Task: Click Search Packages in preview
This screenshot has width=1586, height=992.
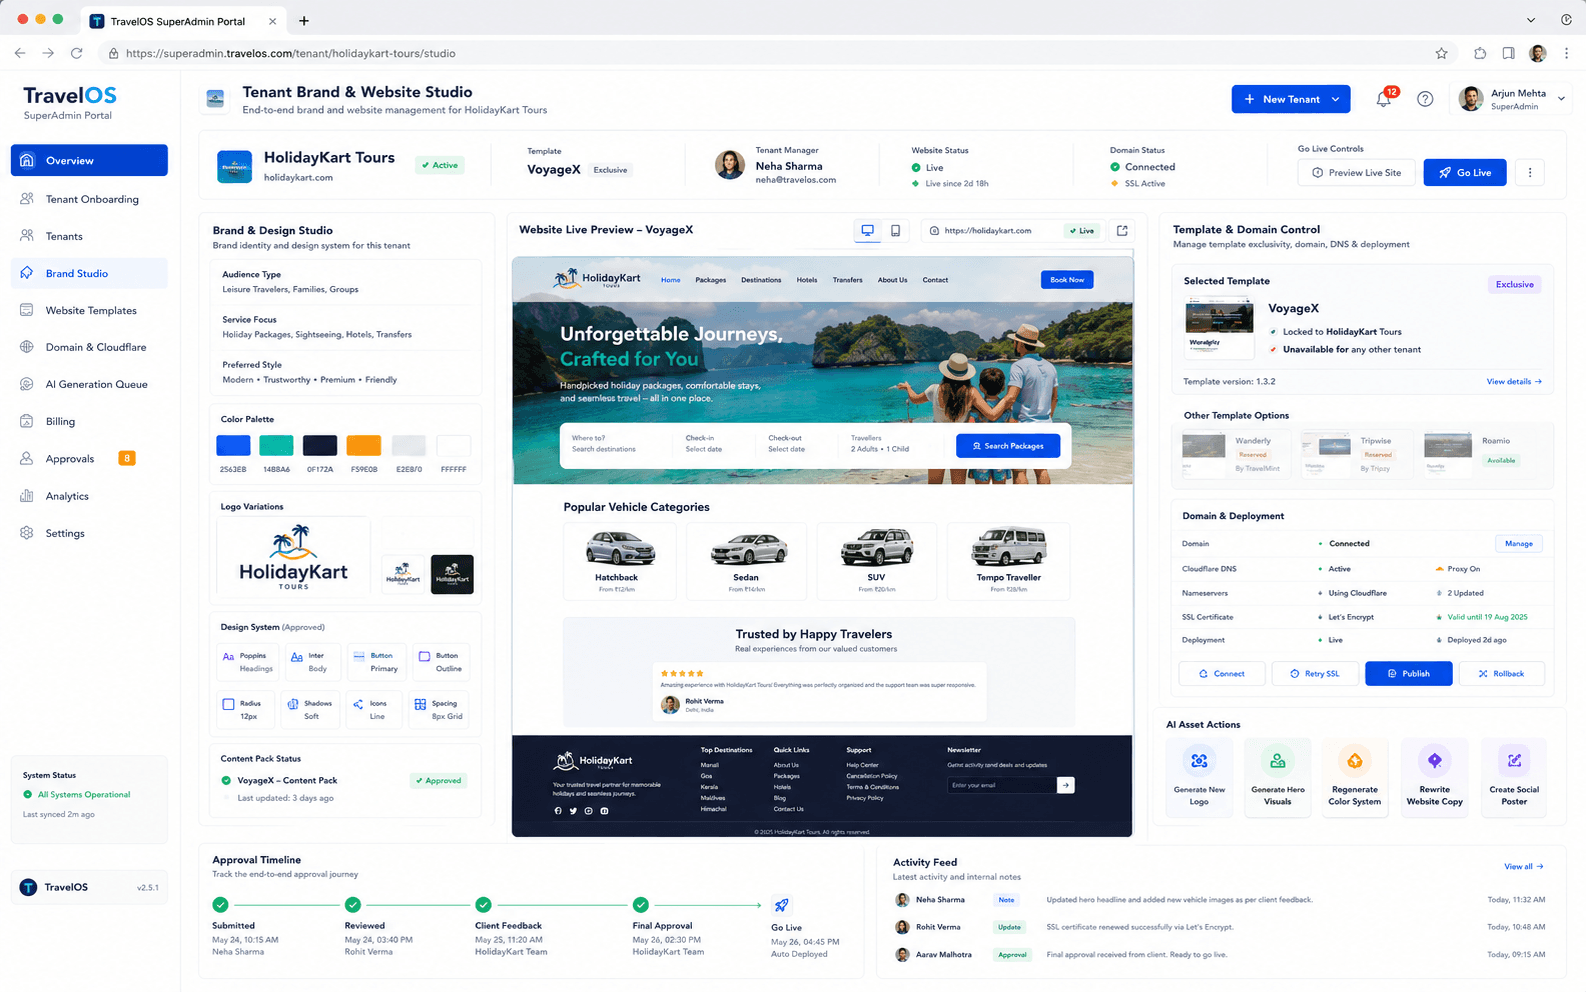Action: point(1008,446)
